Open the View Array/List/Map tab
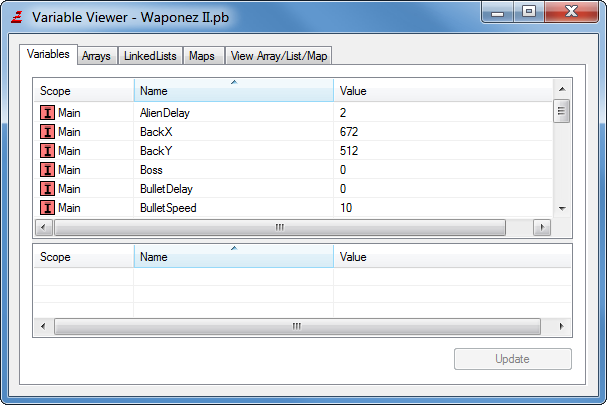Image resolution: width=607 pixels, height=405 pixels. coord(279,56)
